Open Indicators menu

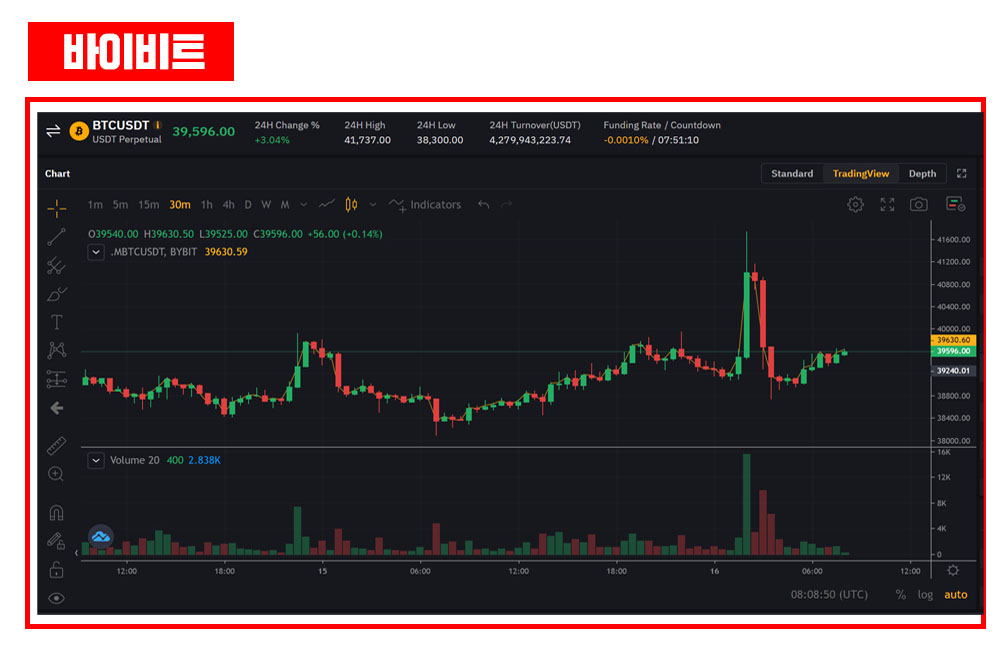[425, 204]
